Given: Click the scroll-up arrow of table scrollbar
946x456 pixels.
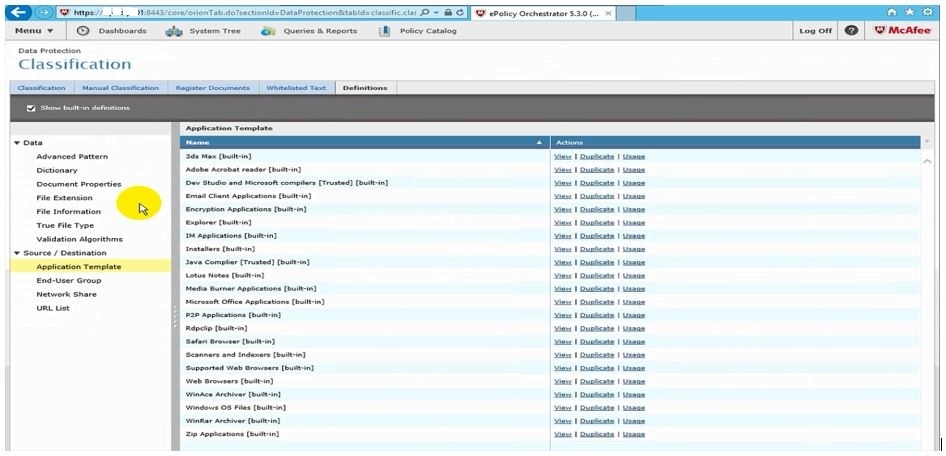Looking at the screenshot, I should (x=927, y=161).
